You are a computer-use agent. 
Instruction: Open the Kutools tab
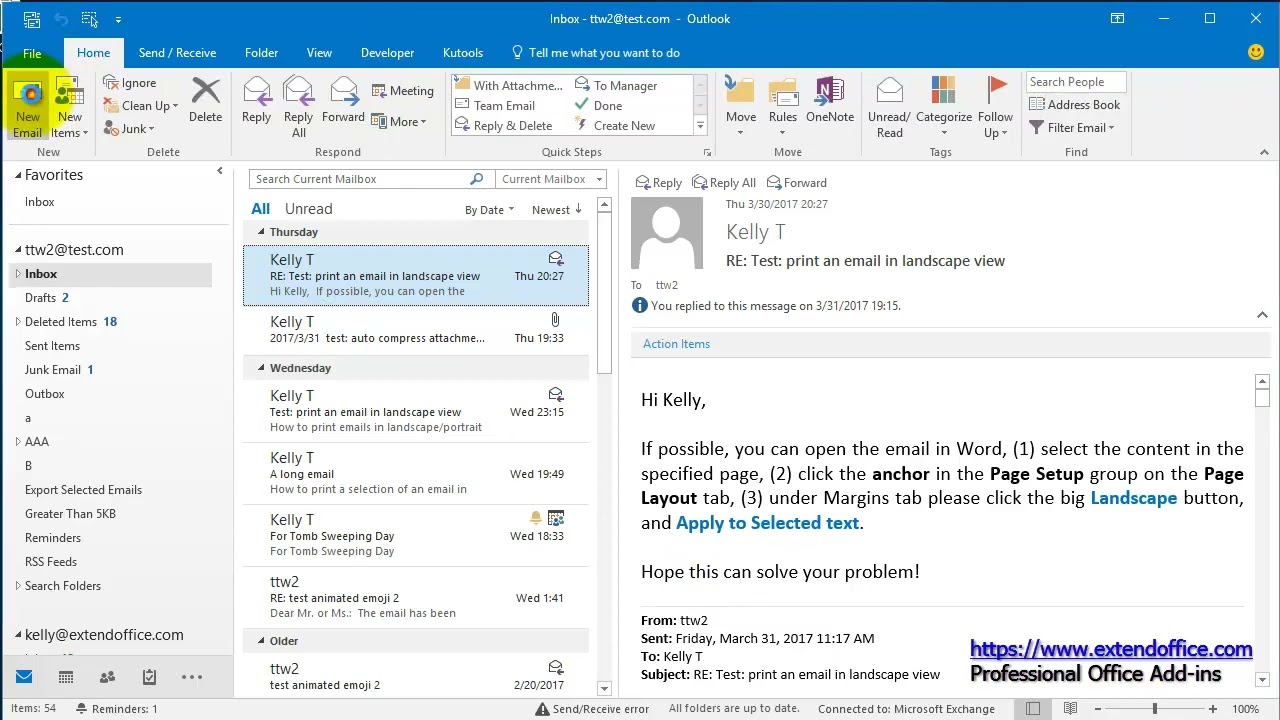(x=462, y=53)
